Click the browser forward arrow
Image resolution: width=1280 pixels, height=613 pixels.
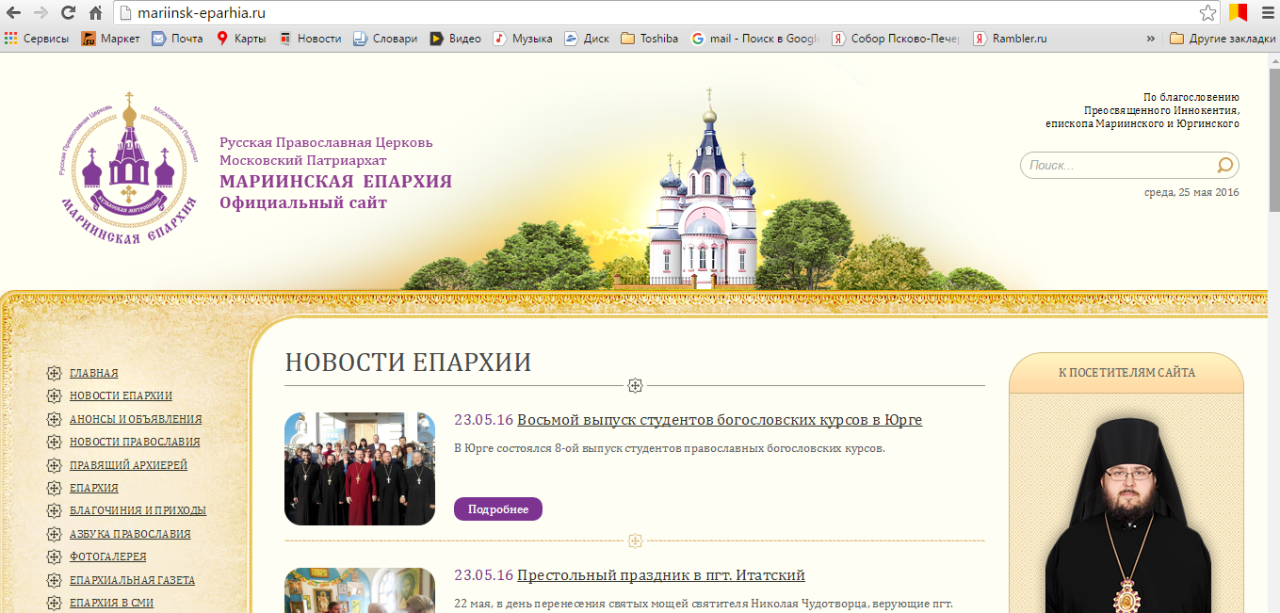coord(41,13)
